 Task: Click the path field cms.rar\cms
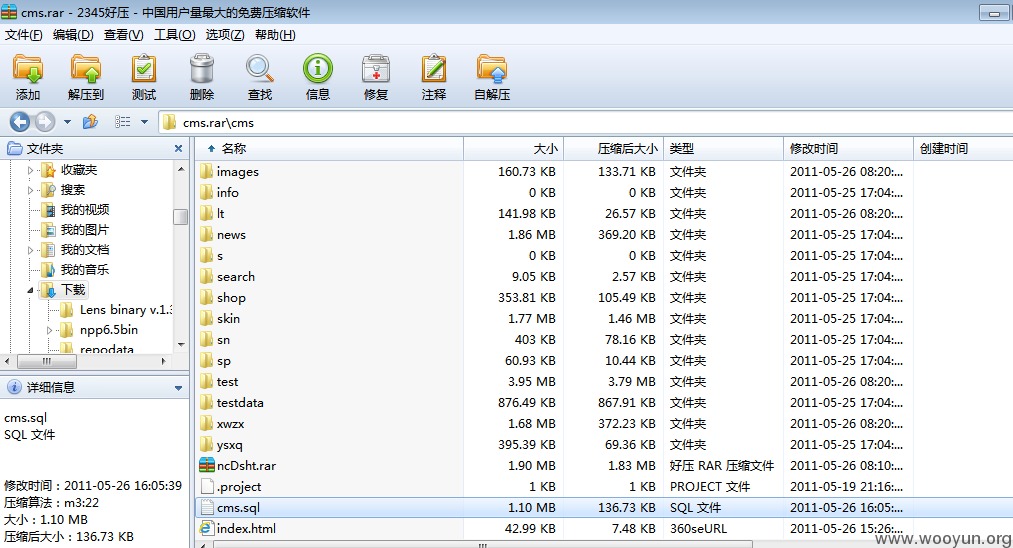click(x=585, y=122)
